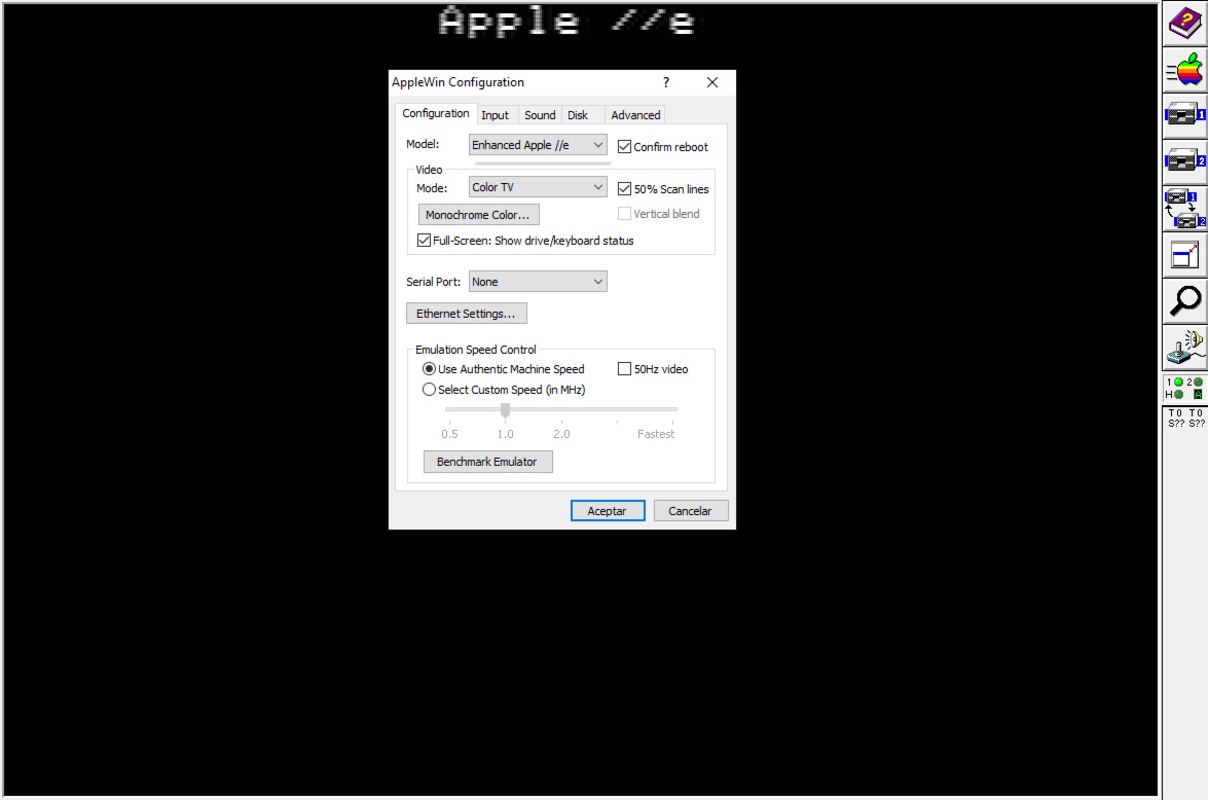Click the dialog's question mark help button
Image resolution: width=1208 pixels, height=800 pixels.
tap(666, 83)
